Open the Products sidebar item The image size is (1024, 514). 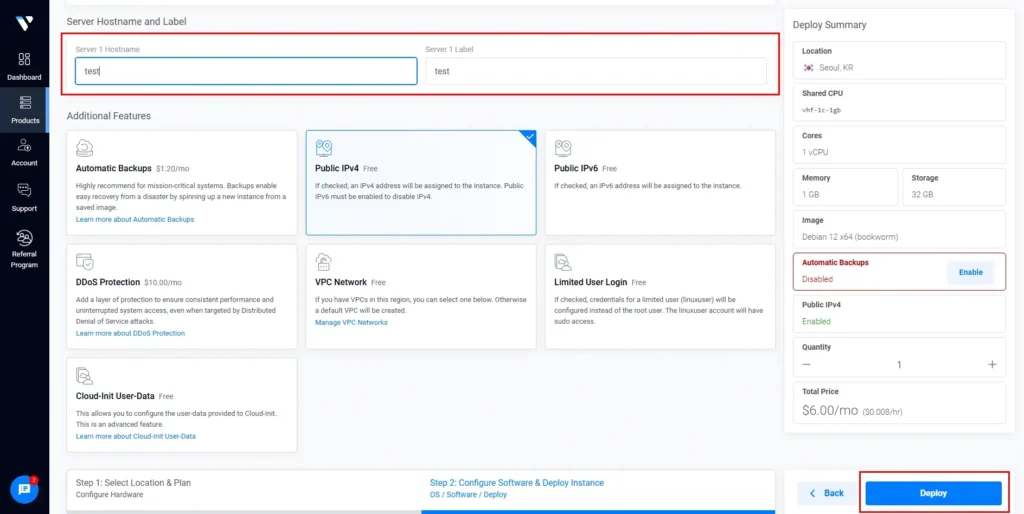click(x=24, y=110)
